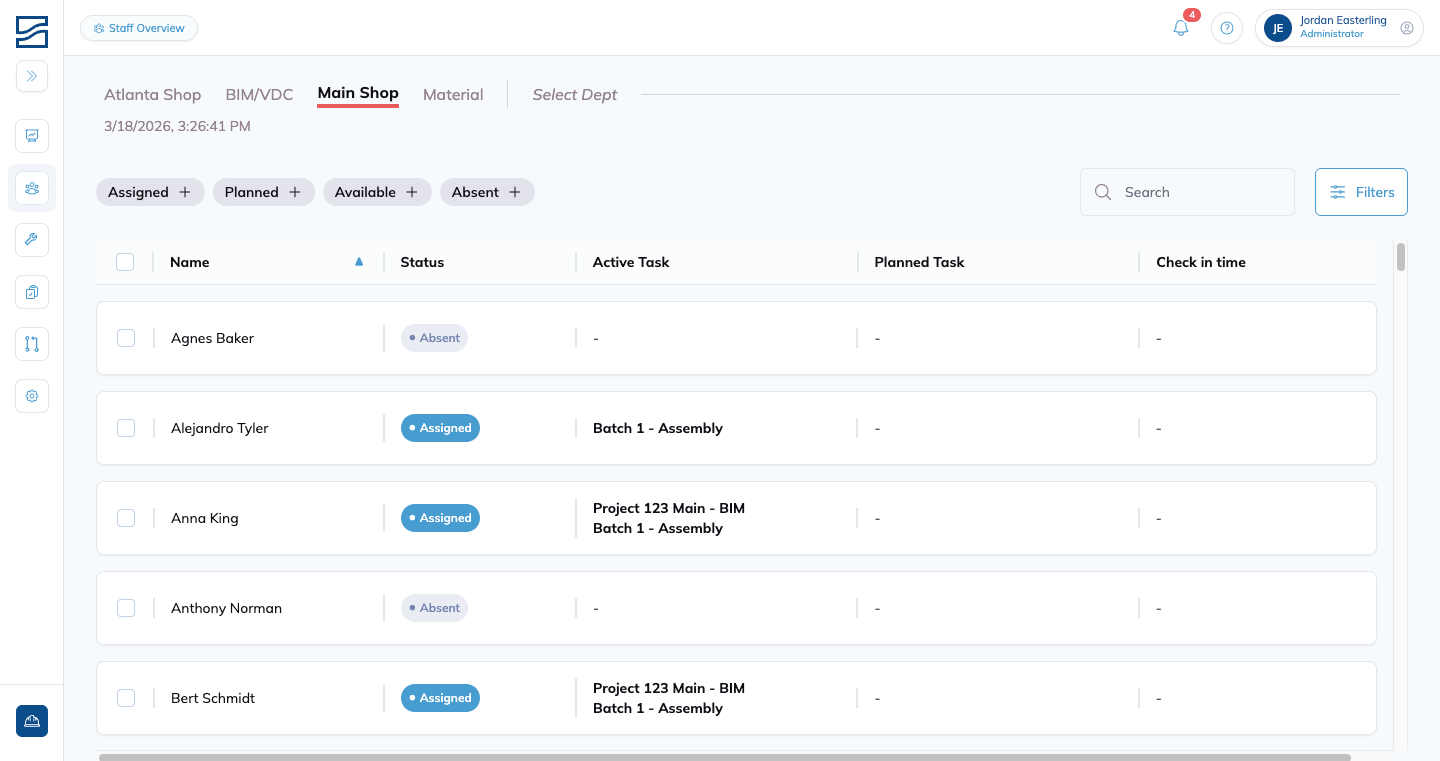The width and height of the screenshot is (1440, 761).
Task: Open the presentation chart sidebar icon
Action: click(x=32, y=136)
